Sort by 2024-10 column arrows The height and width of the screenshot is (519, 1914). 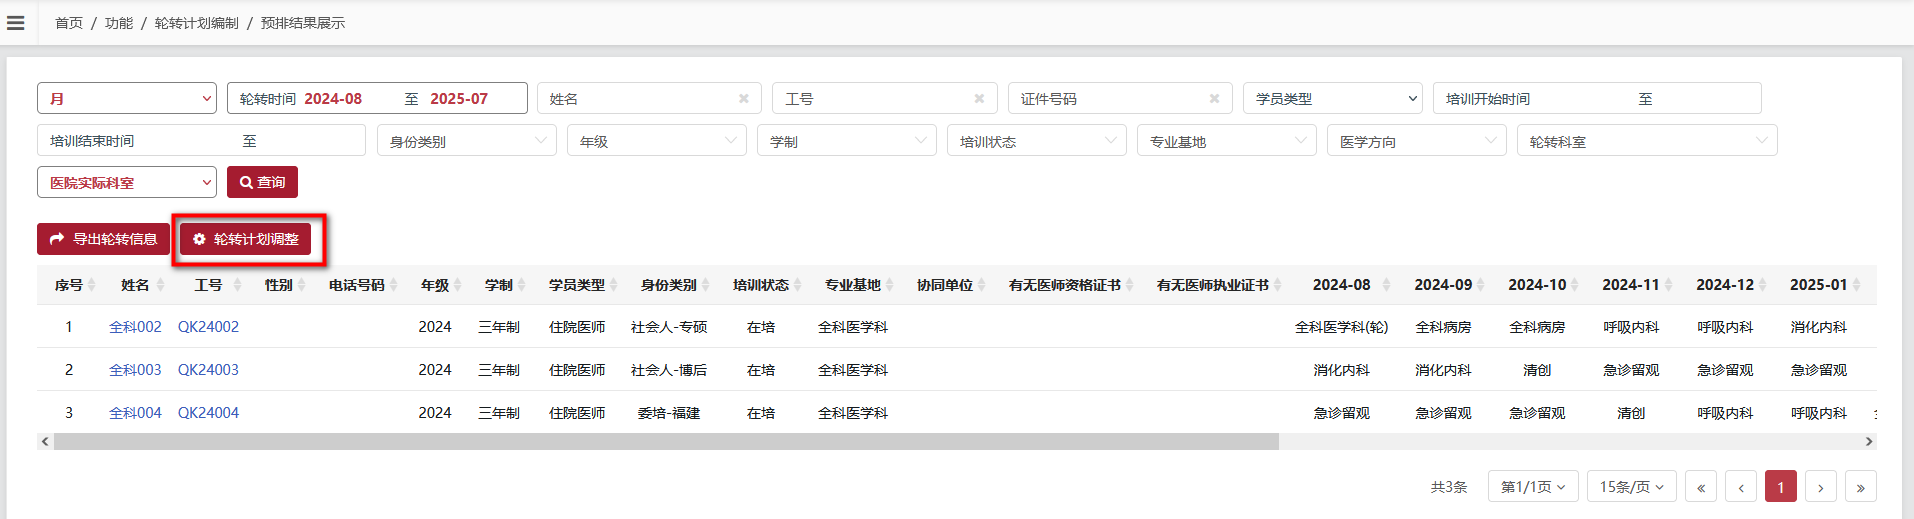point(1575,285)
